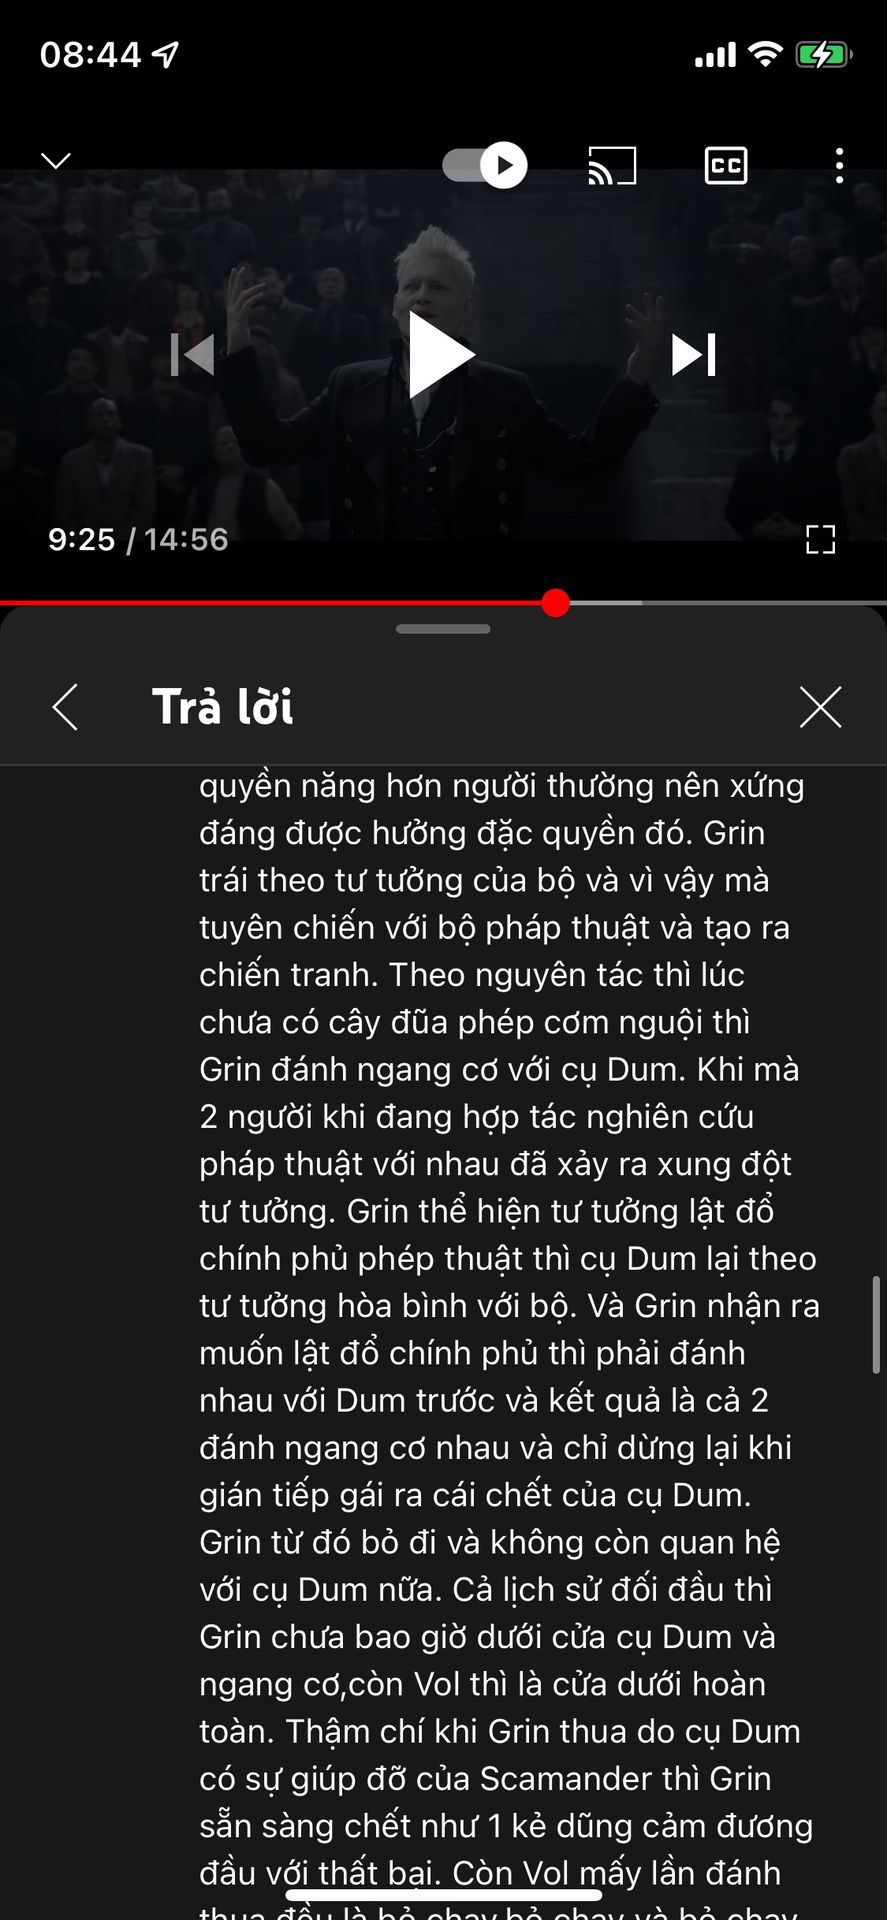Close the Trả lời replies panel
This screenshot has height=1920, width=887.
tap(821, 707)
